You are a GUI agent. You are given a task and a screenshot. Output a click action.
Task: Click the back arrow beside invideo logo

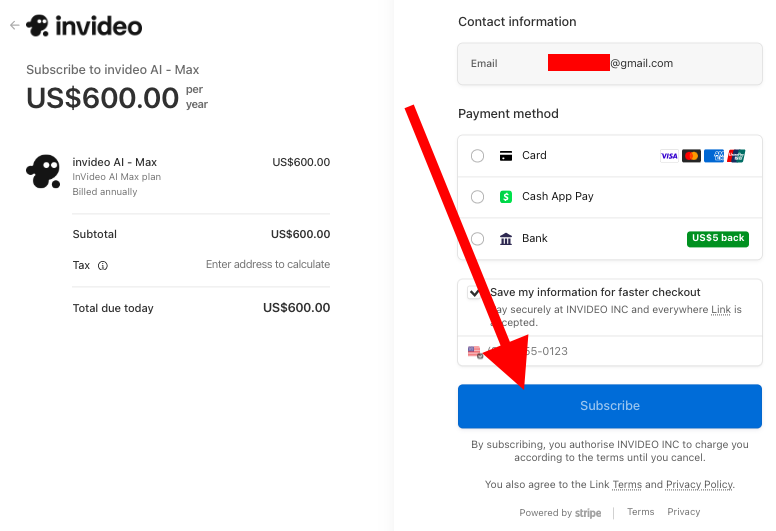click(14, 26)
